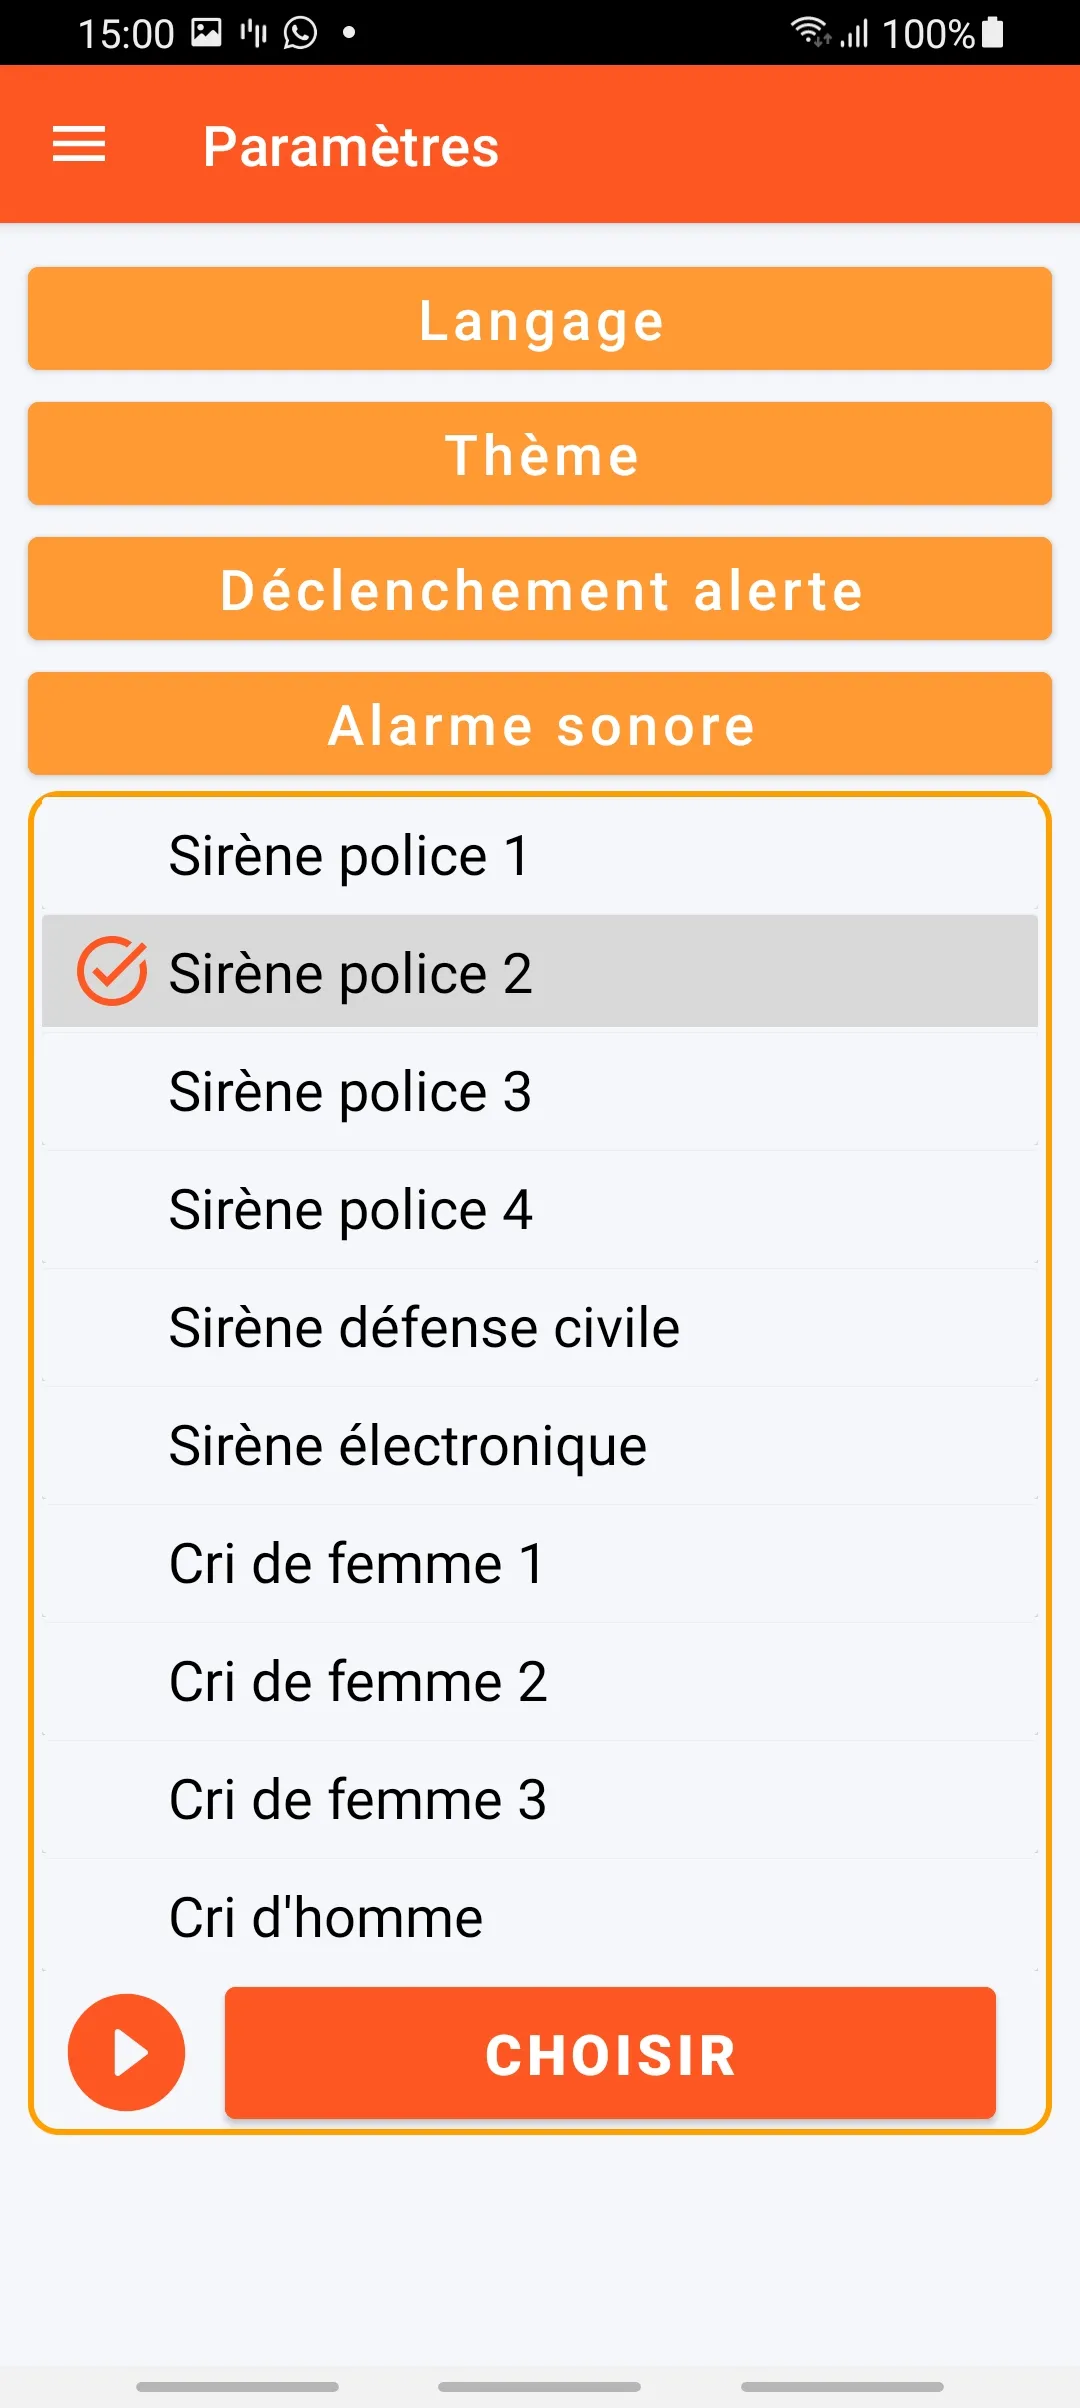This screenshot has height=2408, width=1080.
Task: Tap the center home navigation bar
Action: (x=540, y=2386)
